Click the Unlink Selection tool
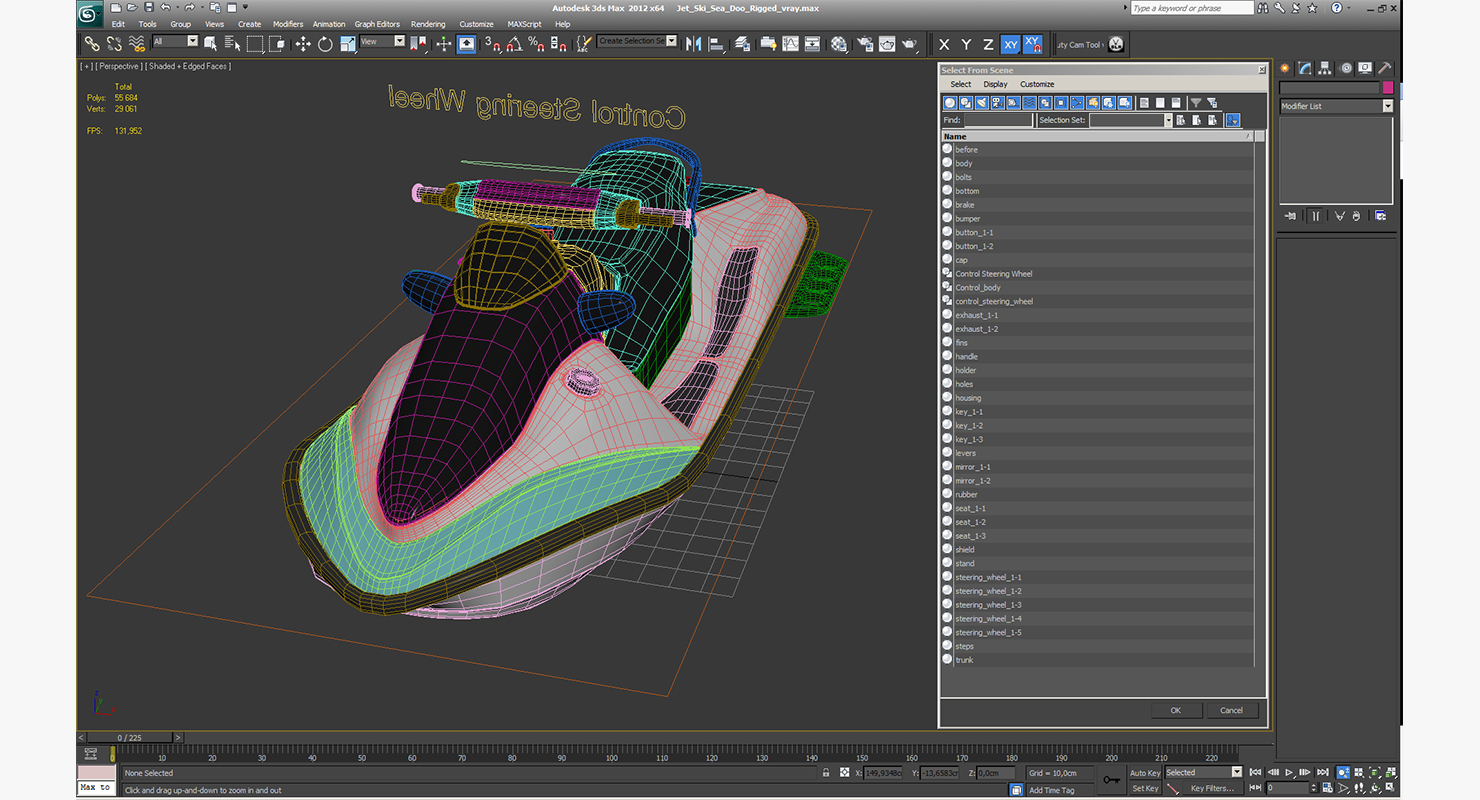 pos(114,44)
